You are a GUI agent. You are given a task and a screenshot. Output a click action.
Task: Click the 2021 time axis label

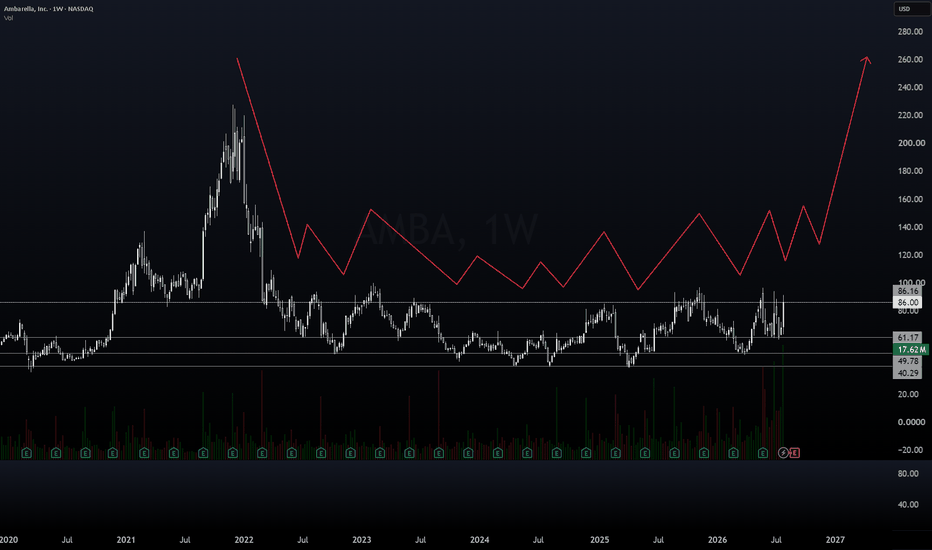coord(125,540)
